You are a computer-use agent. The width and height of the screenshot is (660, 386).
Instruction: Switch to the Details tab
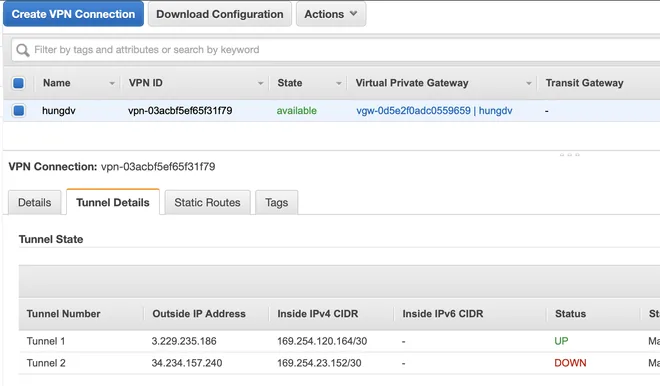35,202
